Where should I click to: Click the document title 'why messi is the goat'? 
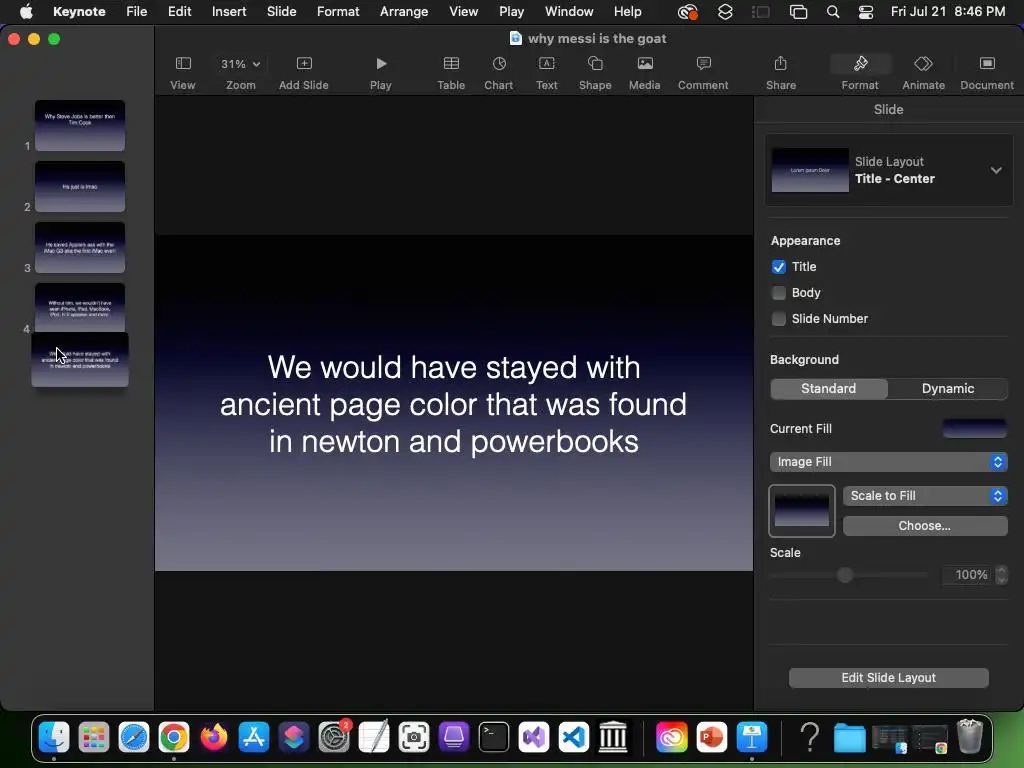click(597, 39)
